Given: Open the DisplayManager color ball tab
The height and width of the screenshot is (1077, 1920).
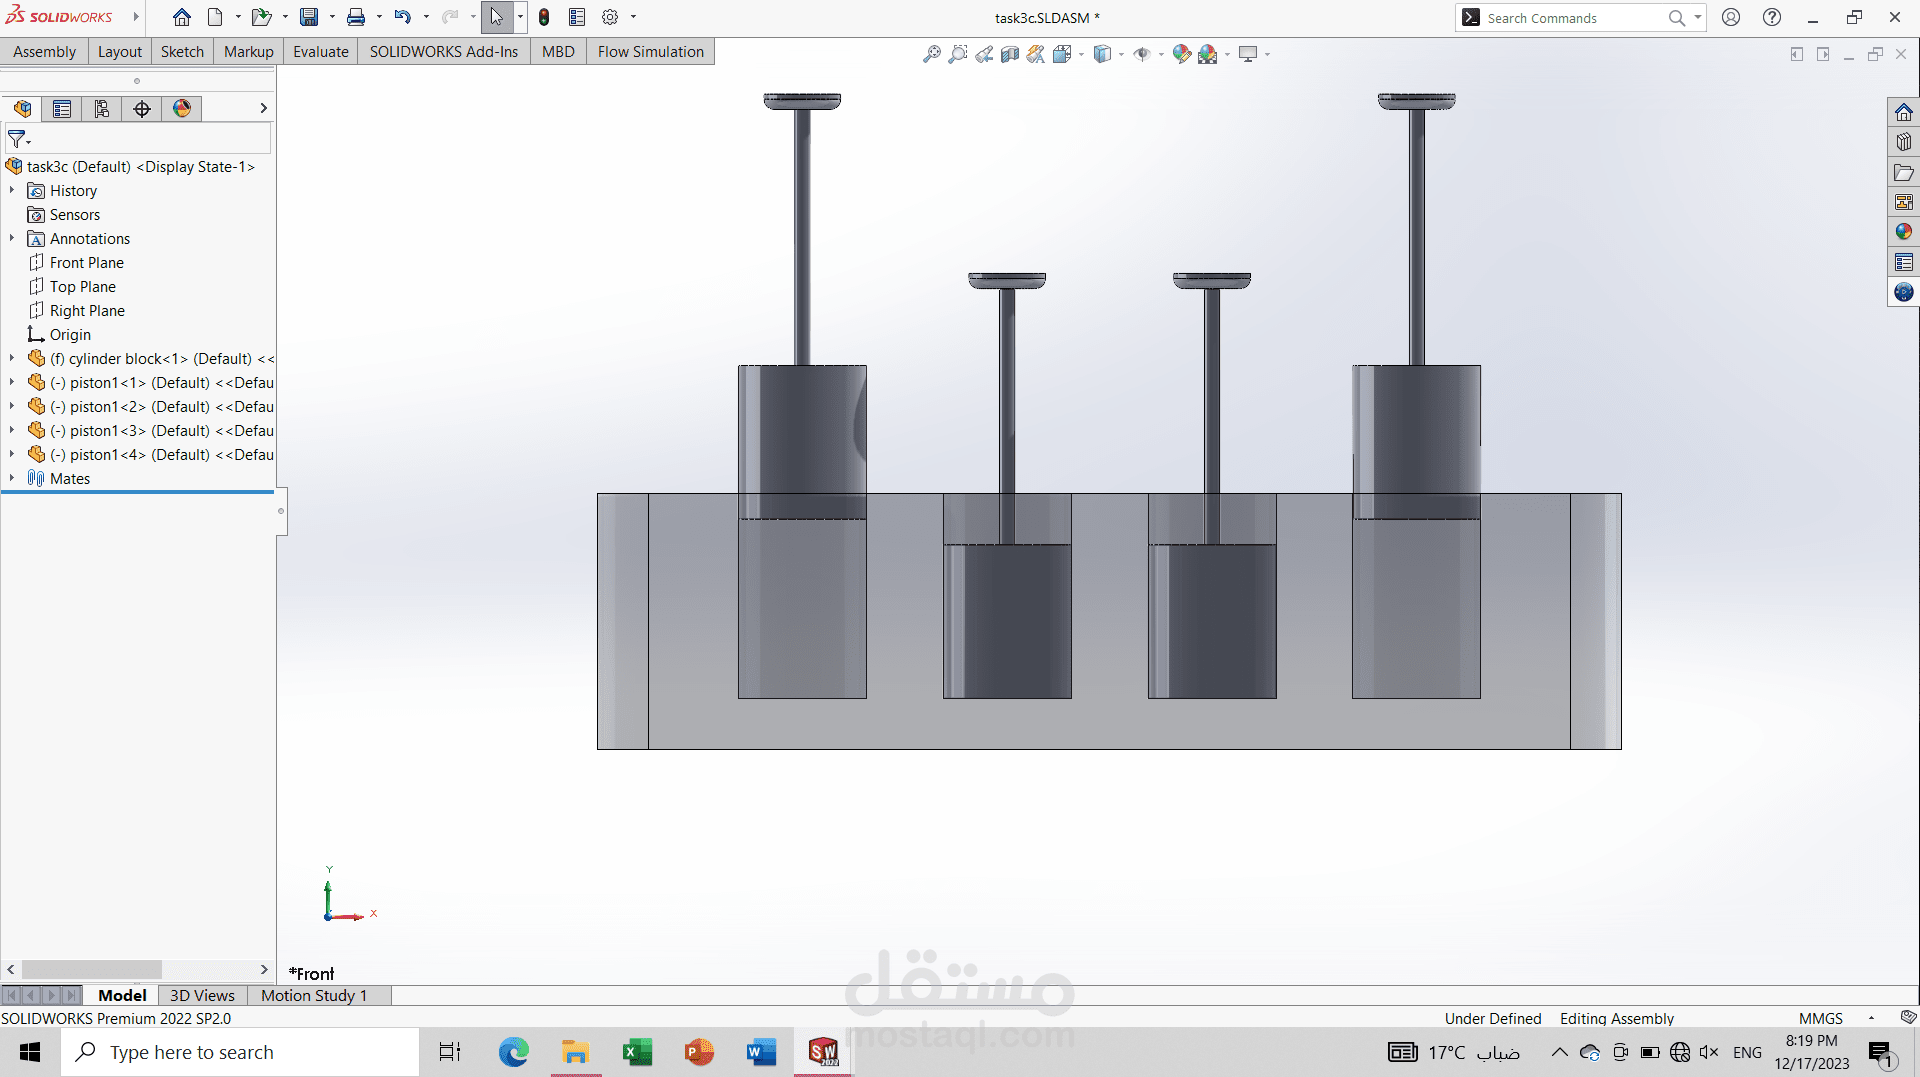Looking at the screenshot, I should [x=182, y=108].
